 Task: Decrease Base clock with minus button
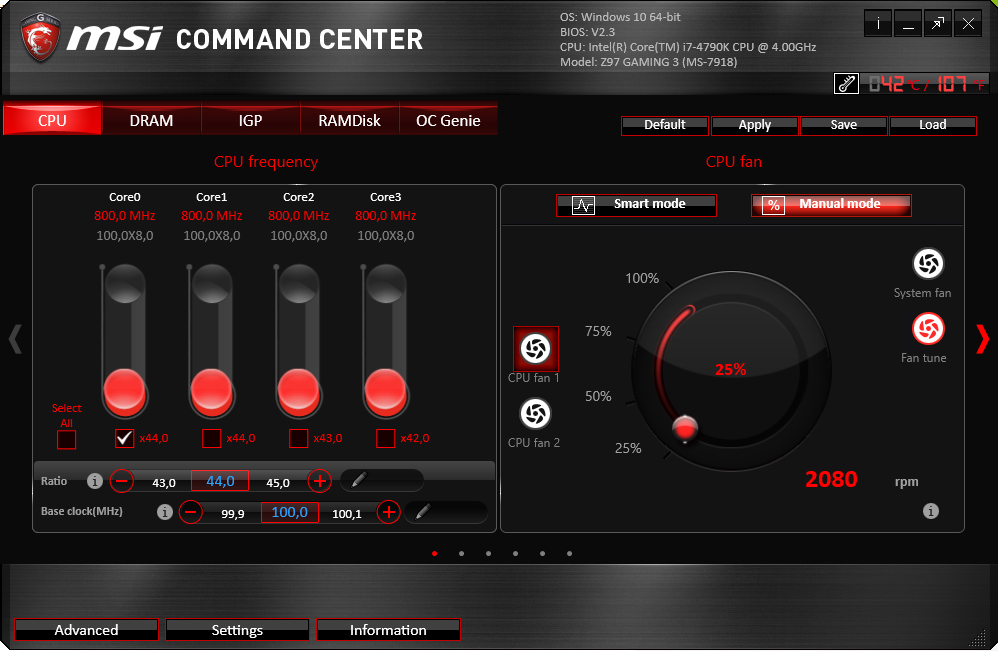pos(190,512)
